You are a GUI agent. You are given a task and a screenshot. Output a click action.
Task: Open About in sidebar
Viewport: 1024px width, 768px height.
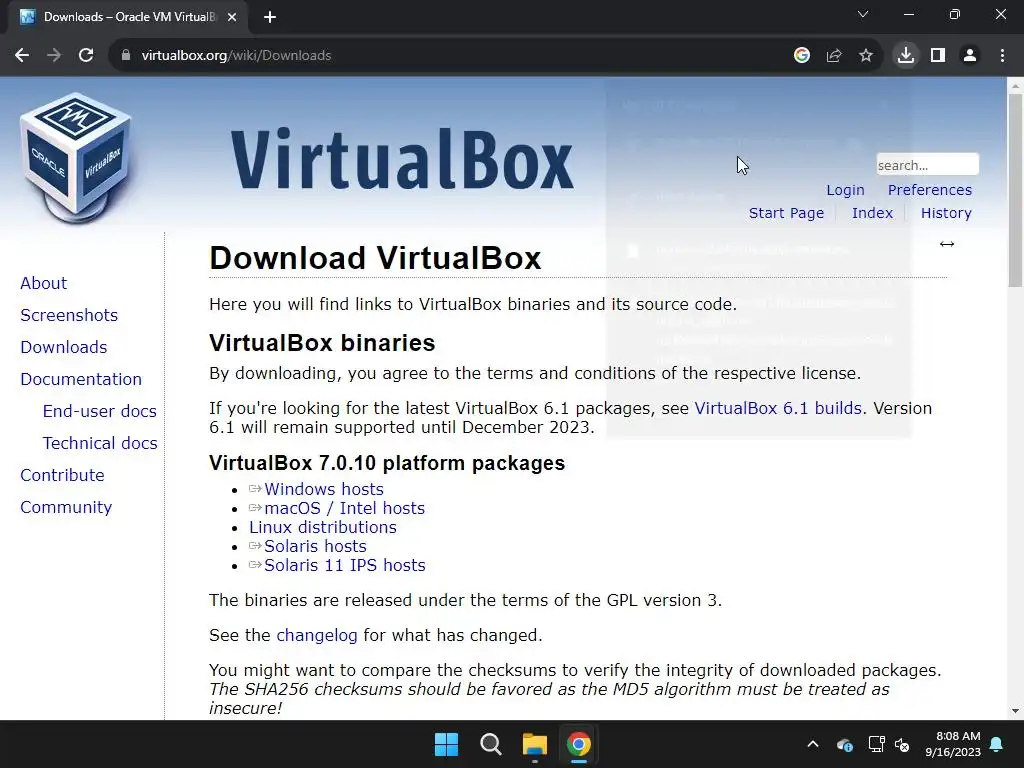pyautogui.click(x=43, y=283)
